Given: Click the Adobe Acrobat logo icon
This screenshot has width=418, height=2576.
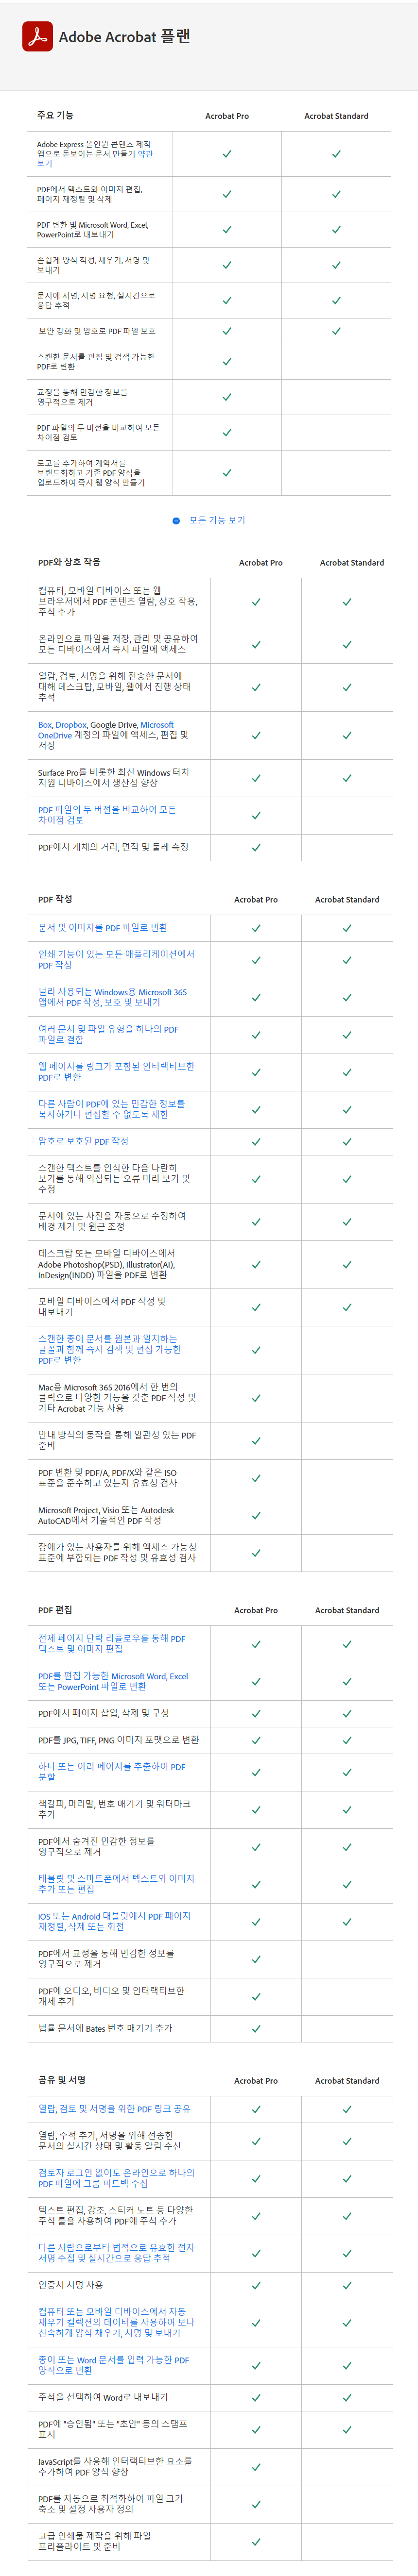Looking at the screenshot, I should tap(38, 36).
